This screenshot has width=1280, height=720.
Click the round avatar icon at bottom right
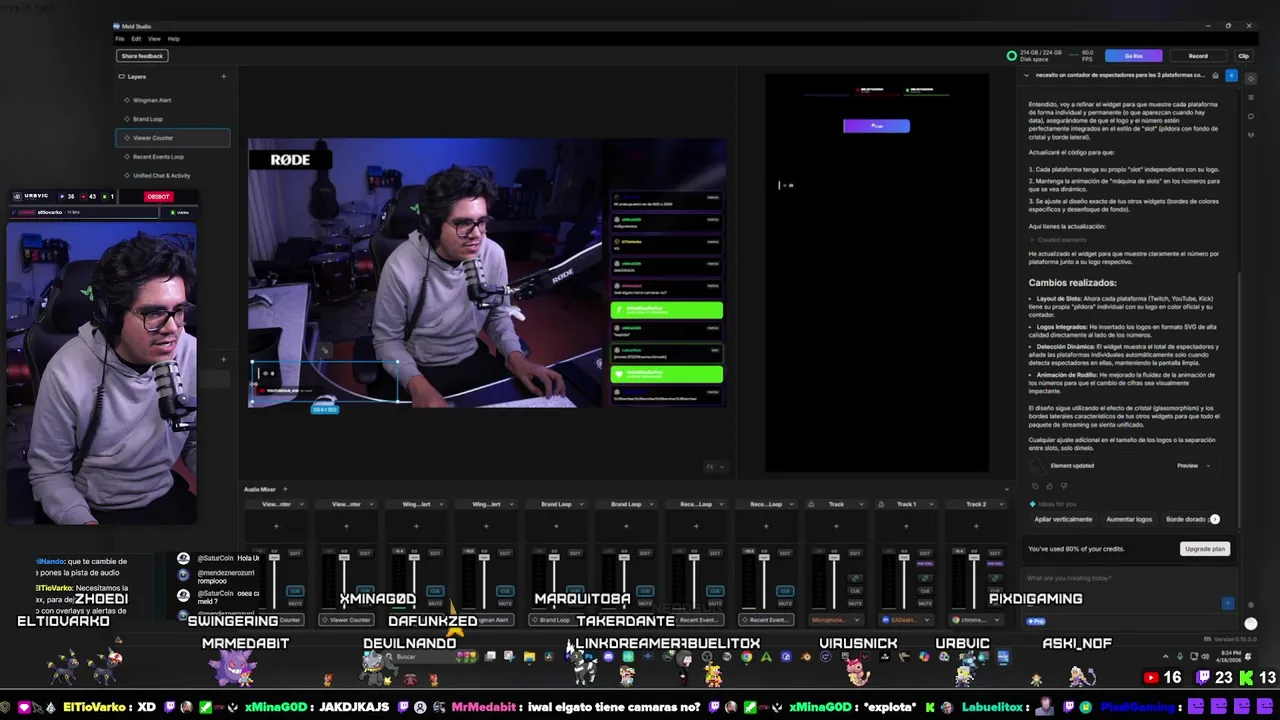tap(1250, 624)
